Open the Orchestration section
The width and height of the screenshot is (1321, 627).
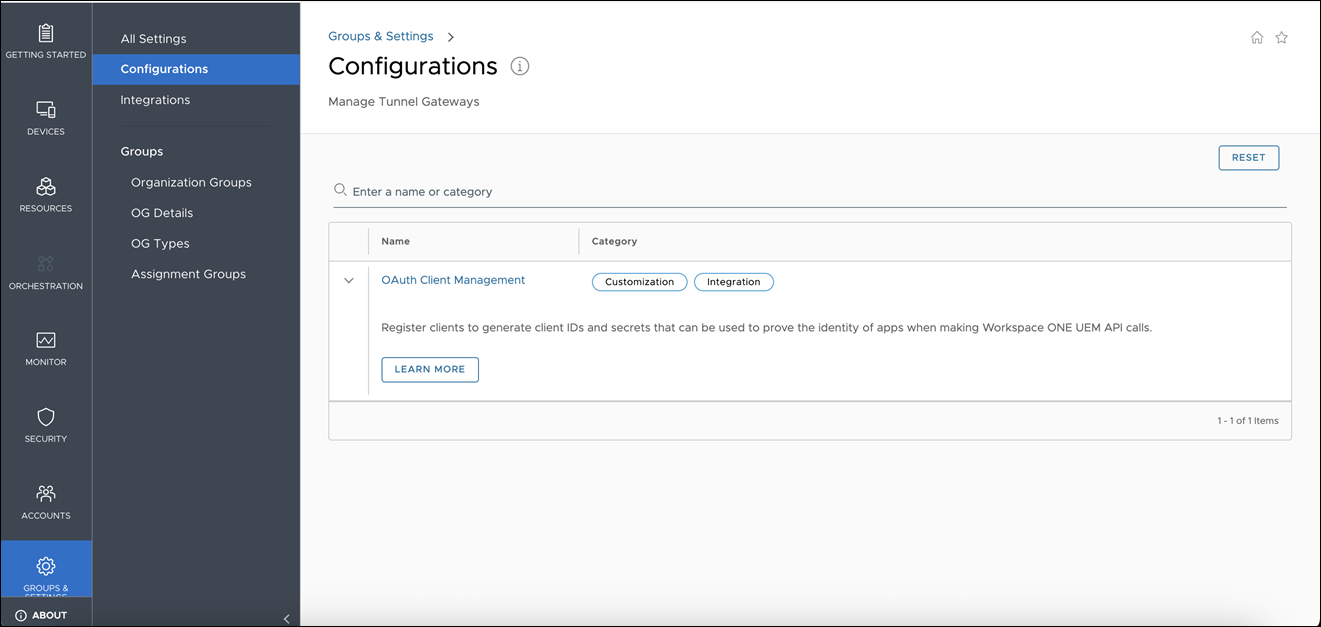(x=45, y=268)
